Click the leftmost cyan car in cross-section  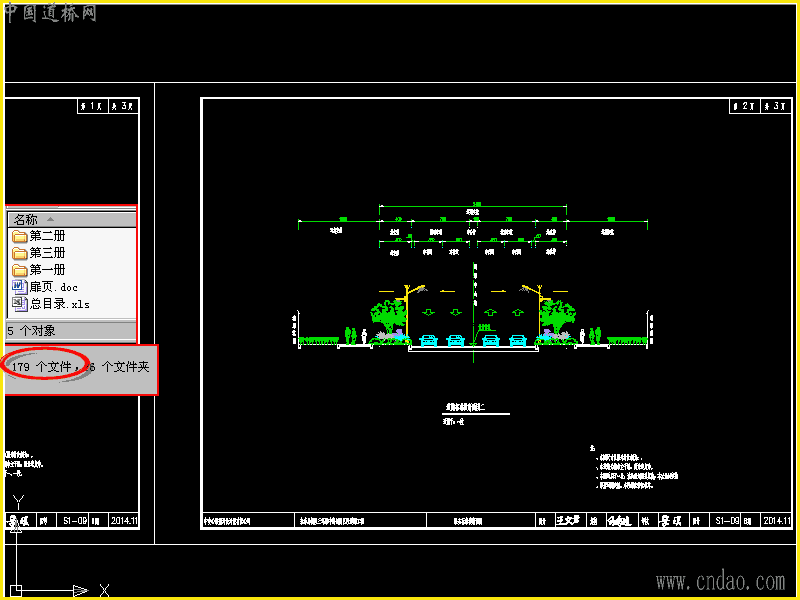(x=428, y=340)
